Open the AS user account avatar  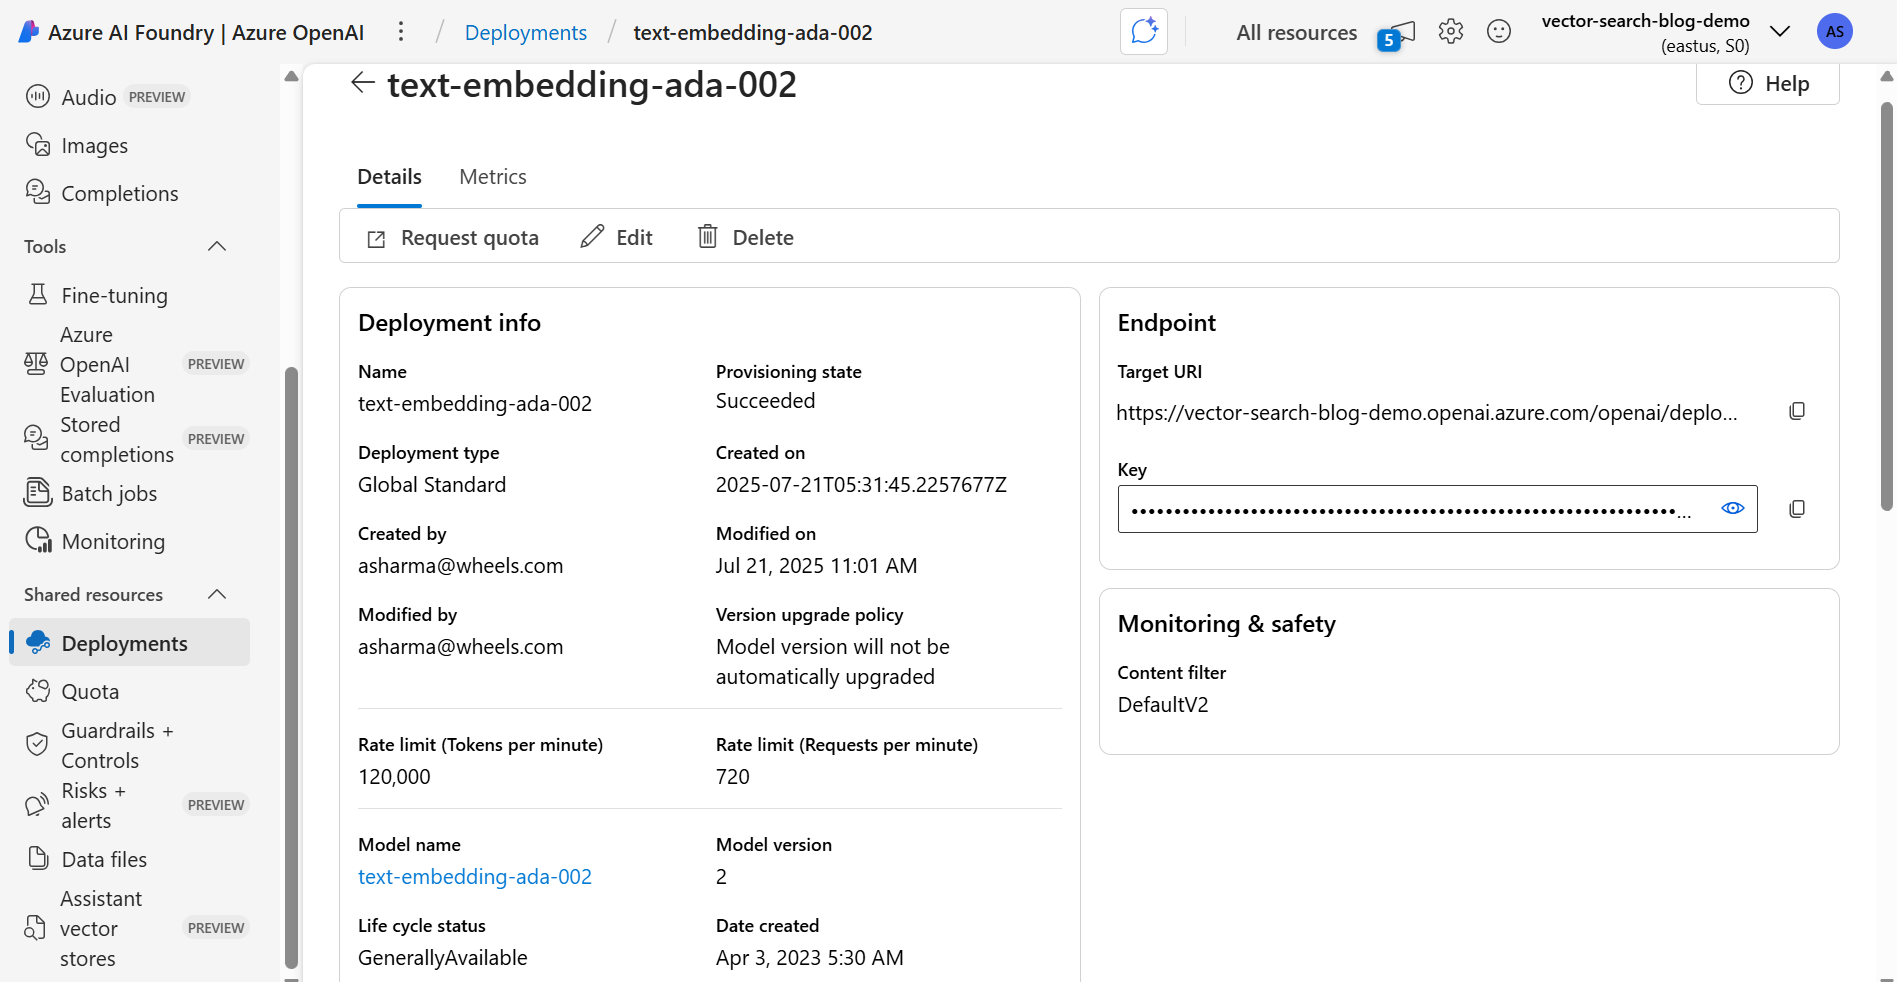1835,31
